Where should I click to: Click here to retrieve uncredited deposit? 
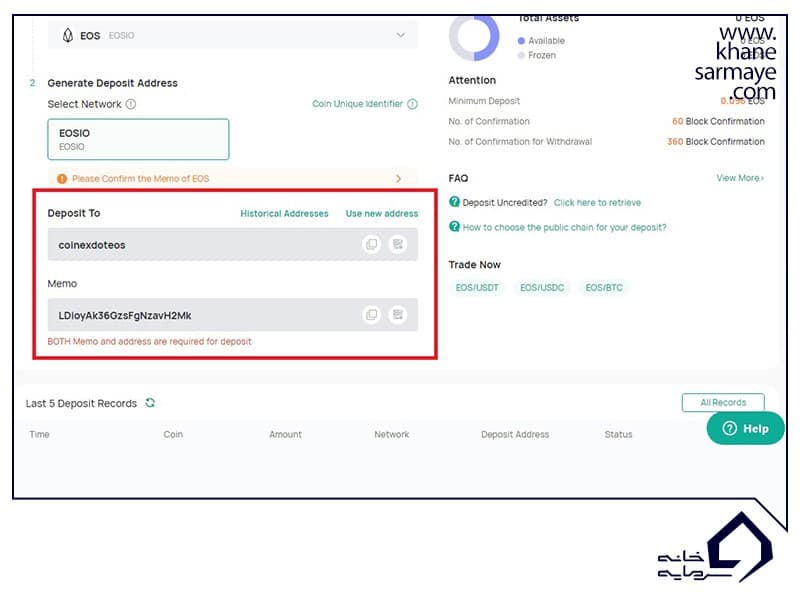point(597,203)
